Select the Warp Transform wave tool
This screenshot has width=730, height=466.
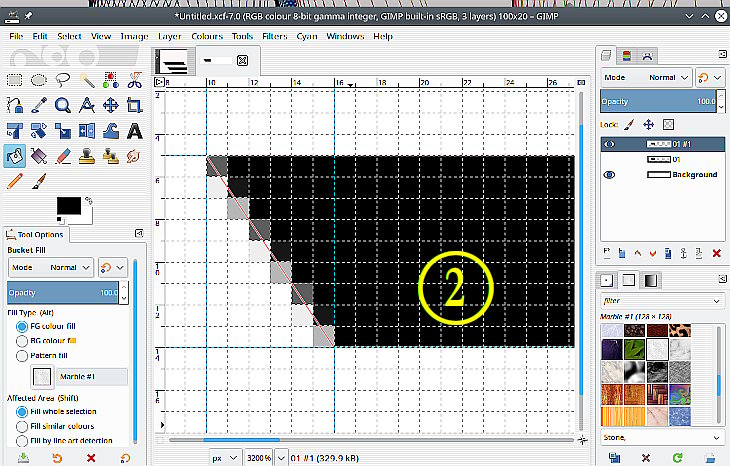click(x=111, y=131)
